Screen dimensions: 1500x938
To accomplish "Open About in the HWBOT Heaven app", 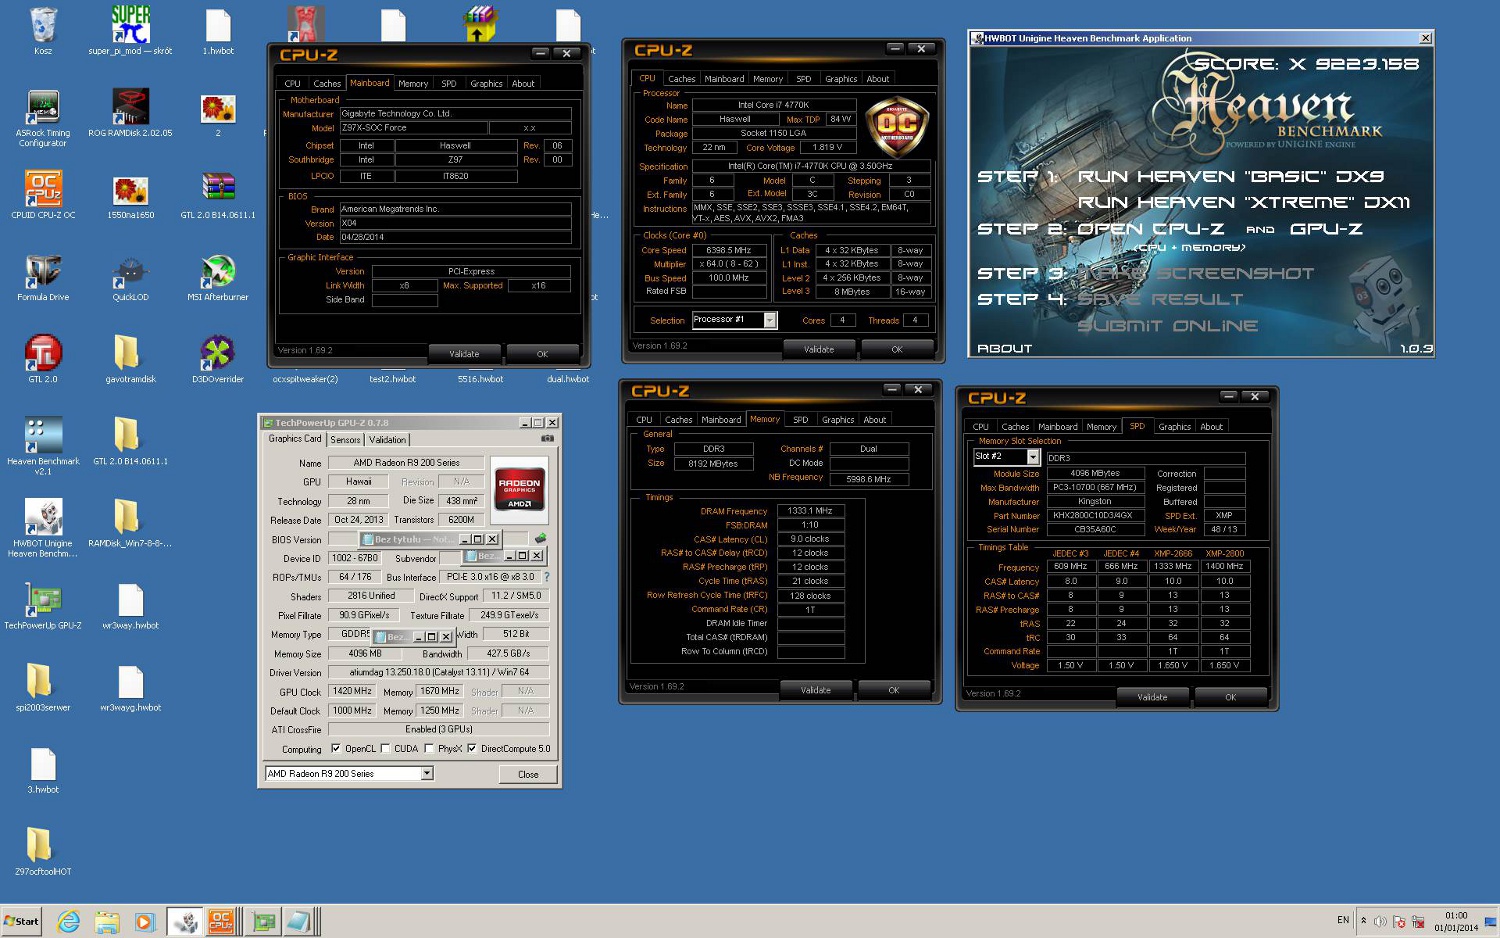I will point(1004,348).
